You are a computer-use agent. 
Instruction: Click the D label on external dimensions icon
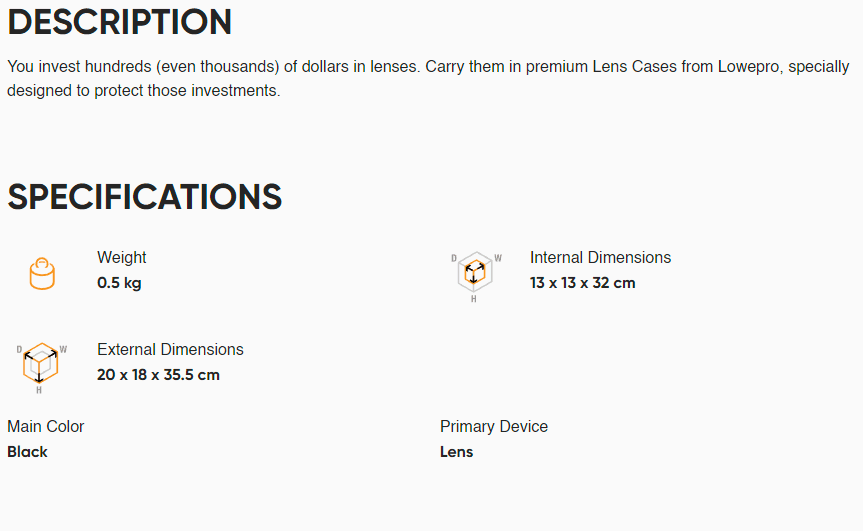tap(19, 349)
